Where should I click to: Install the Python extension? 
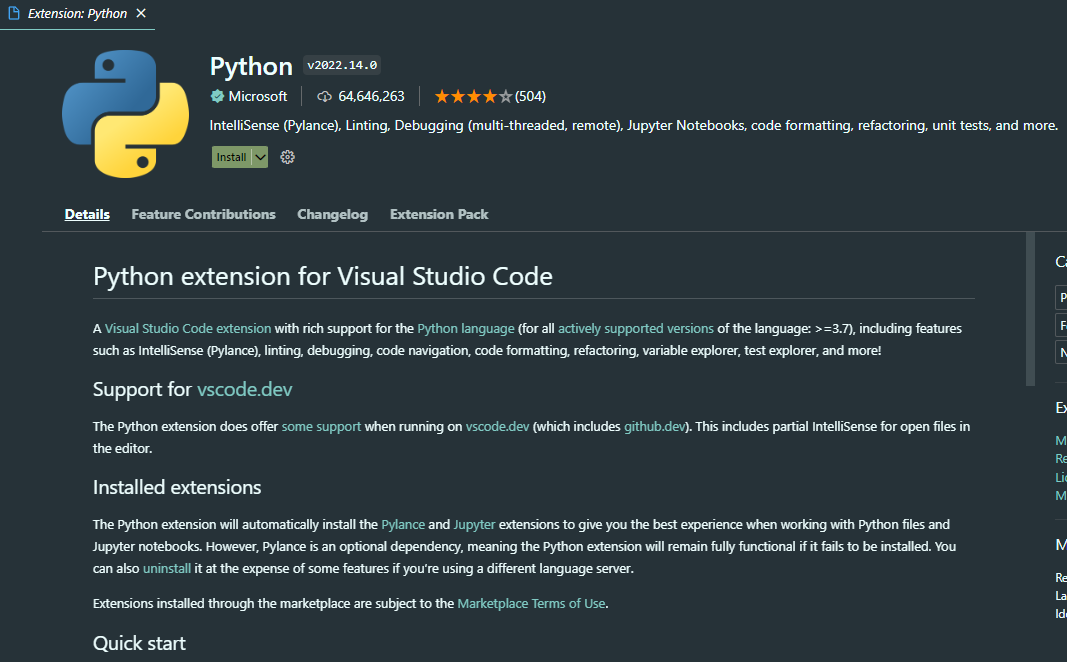pos(231,157)
